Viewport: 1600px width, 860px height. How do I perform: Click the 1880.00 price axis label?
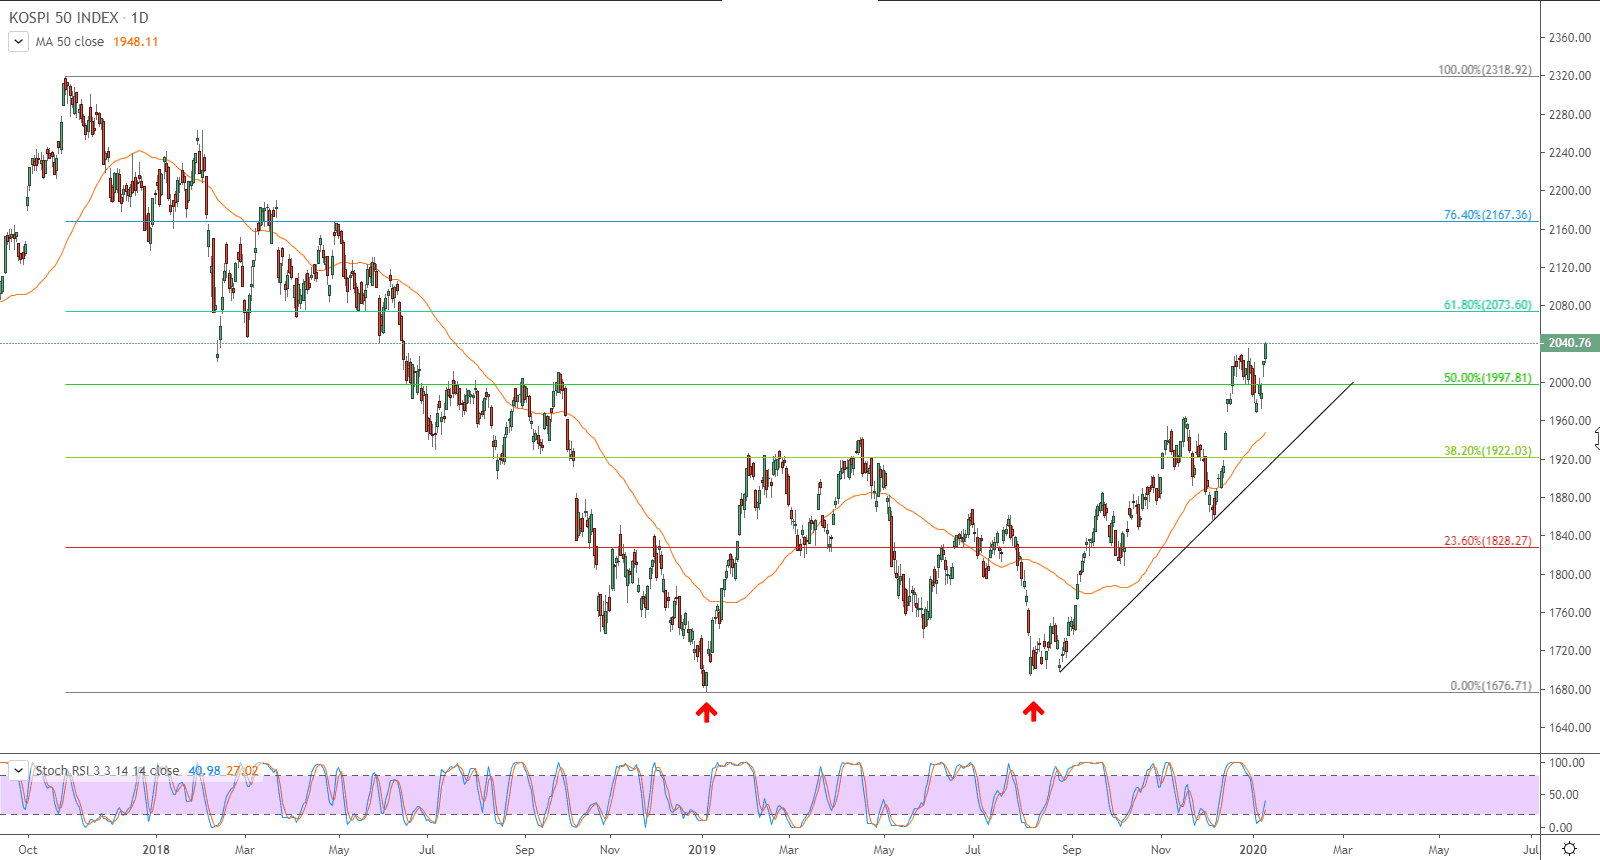click(1570, 498)
